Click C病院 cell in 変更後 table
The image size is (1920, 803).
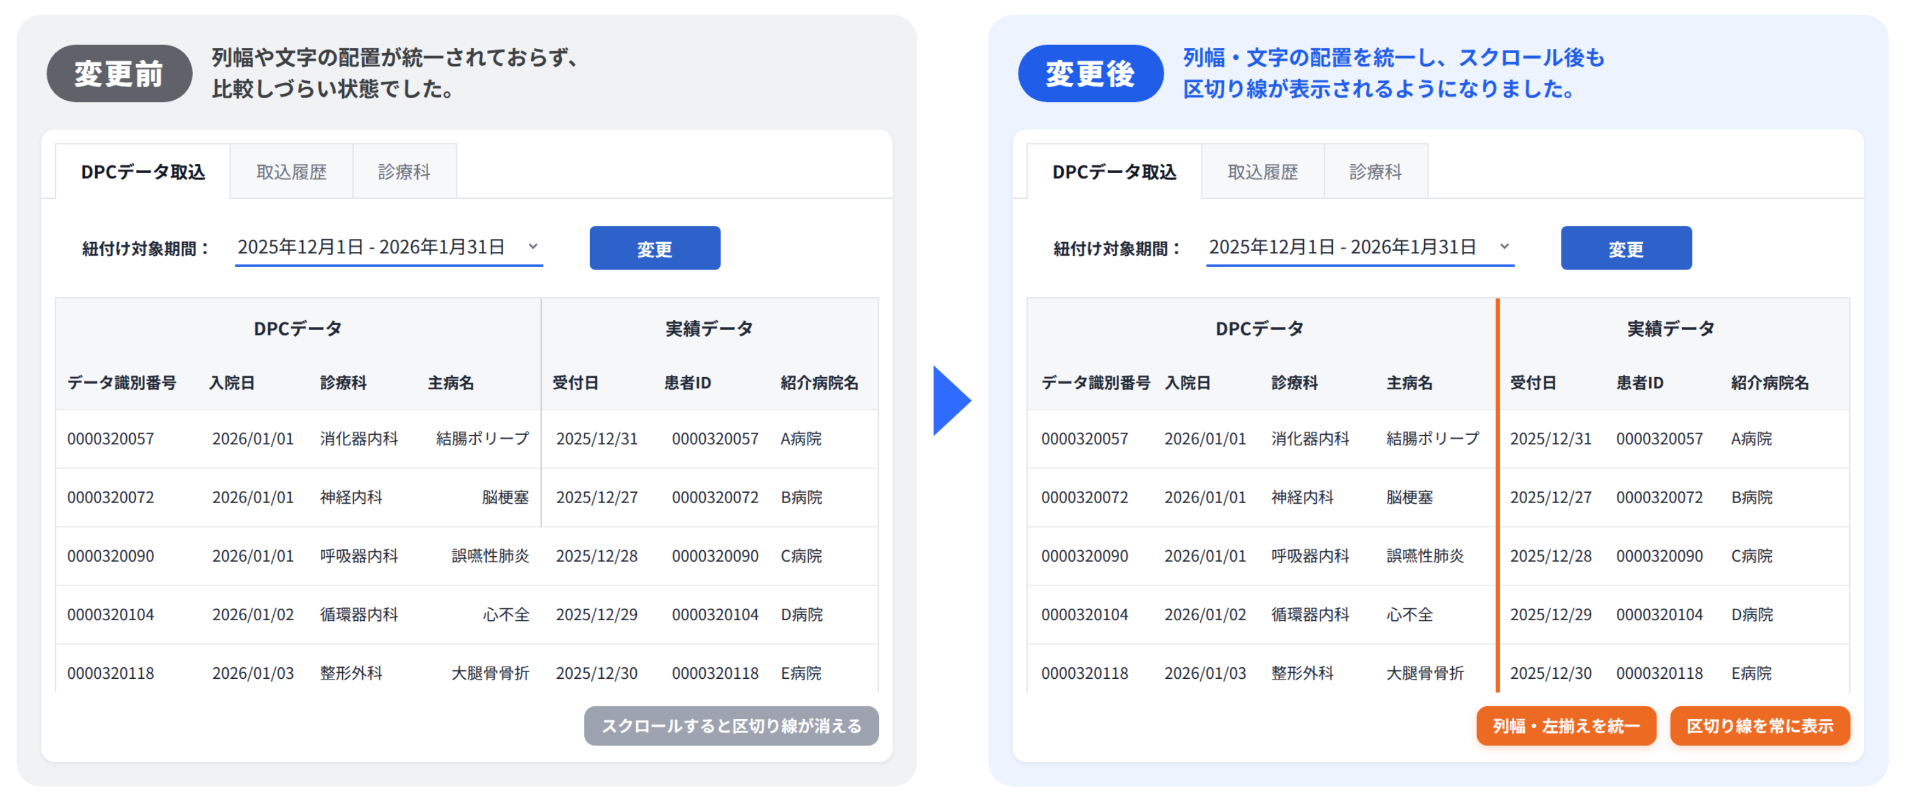(1752, 556)
